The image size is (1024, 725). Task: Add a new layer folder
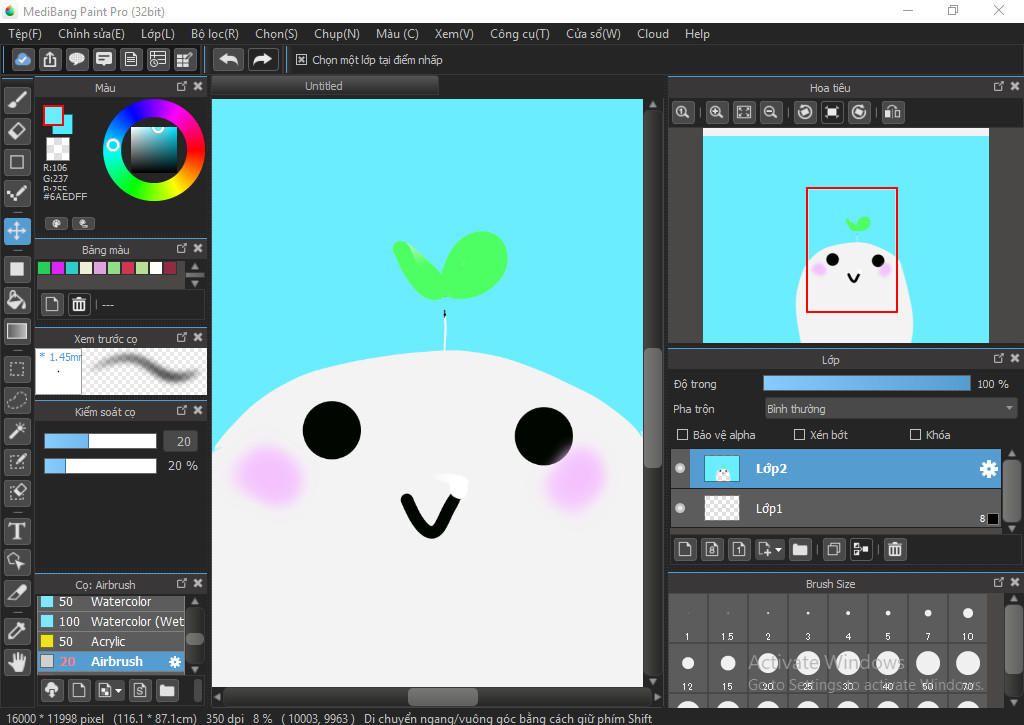pos(800,549)
